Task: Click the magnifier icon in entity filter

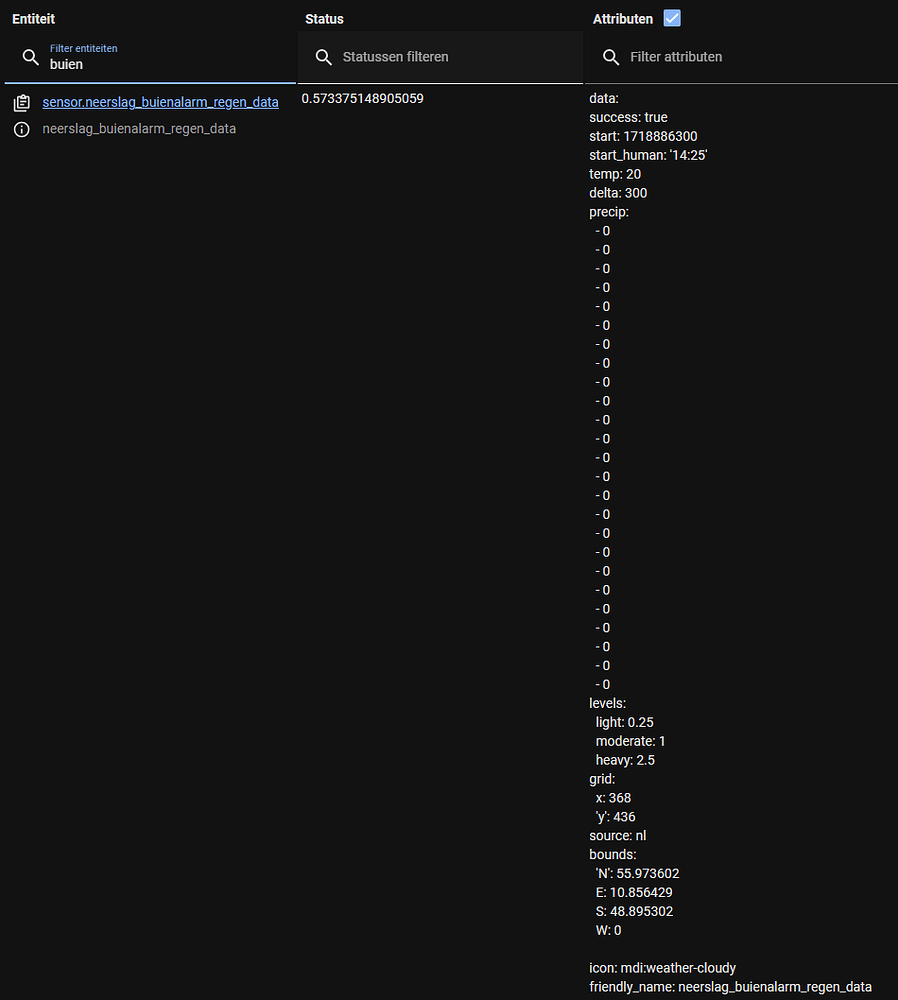Action: click(x=31, y=58)
